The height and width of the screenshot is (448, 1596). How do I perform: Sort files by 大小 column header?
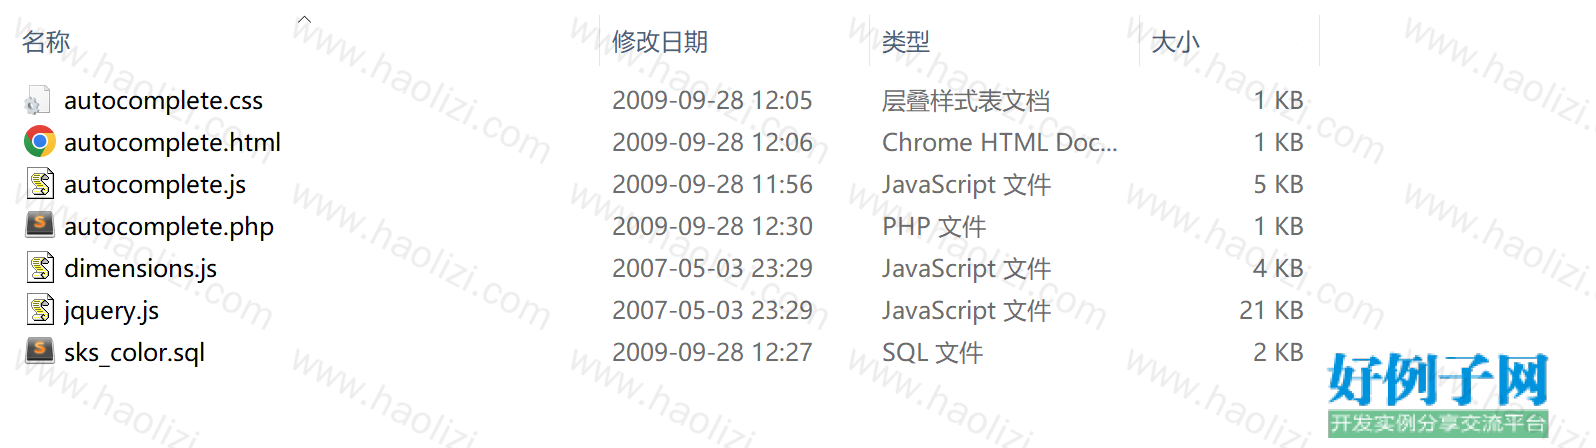coord(1175,42)
